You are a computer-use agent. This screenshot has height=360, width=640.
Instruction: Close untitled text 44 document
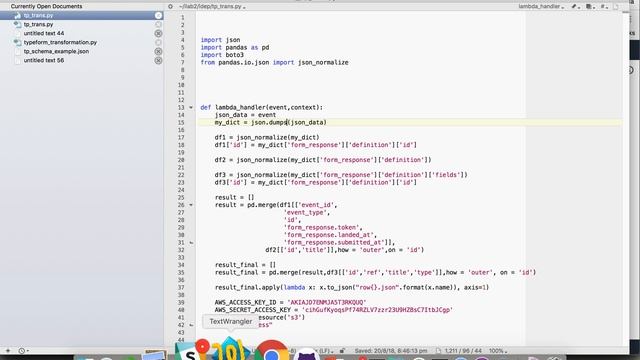[158, 33]
